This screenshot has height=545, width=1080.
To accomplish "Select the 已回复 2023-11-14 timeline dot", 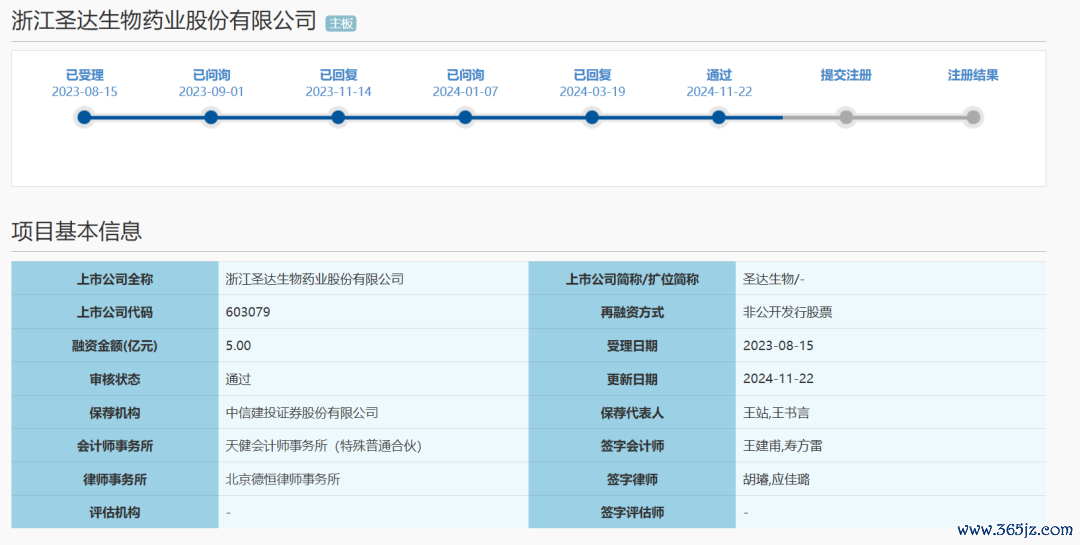I will tap(338, 118).
